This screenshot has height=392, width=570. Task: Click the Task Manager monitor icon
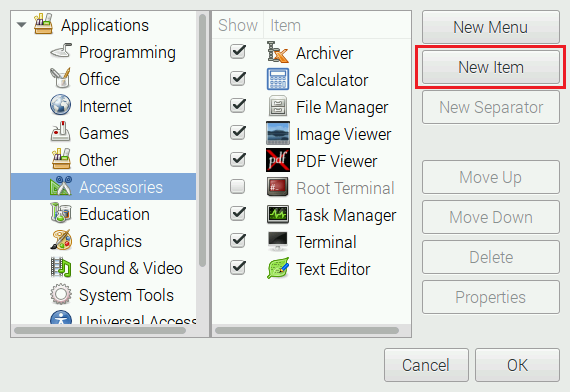[278, 214]
